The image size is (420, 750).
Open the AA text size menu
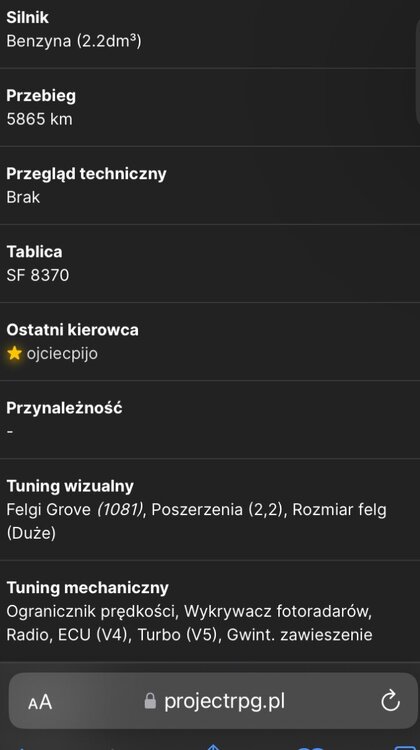point(40,702)
